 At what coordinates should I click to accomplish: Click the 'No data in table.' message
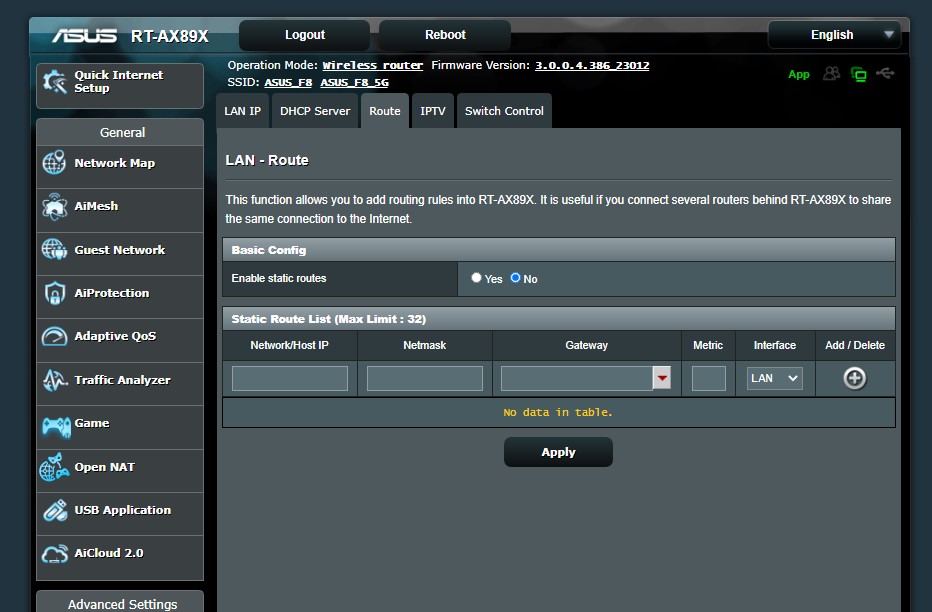(558, 412)
